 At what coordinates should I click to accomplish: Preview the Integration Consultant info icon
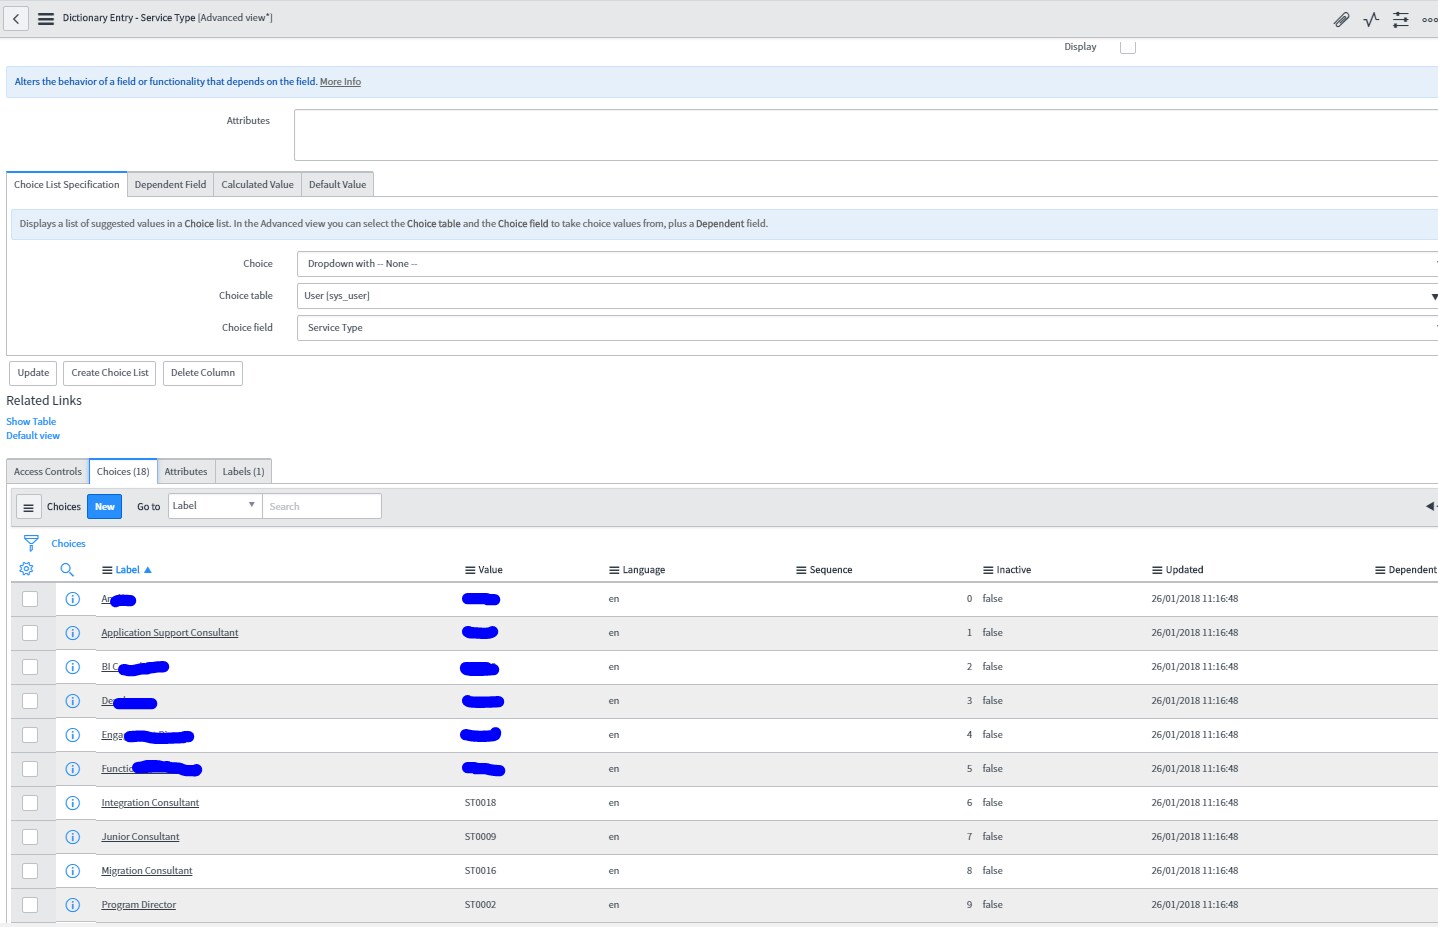[x=72, y=803]
